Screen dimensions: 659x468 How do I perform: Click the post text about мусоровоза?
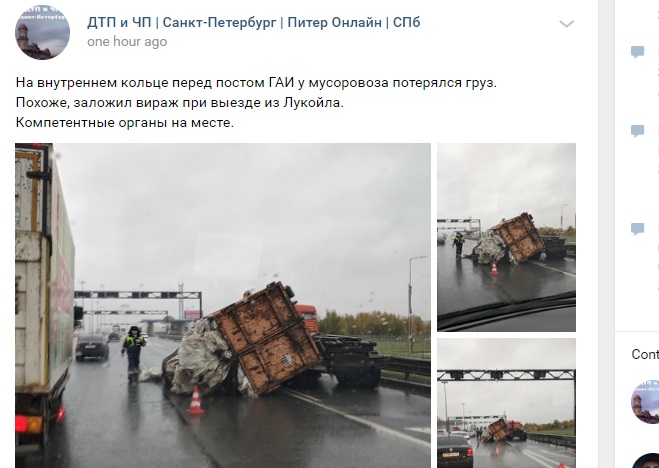[x=256, y=83]
